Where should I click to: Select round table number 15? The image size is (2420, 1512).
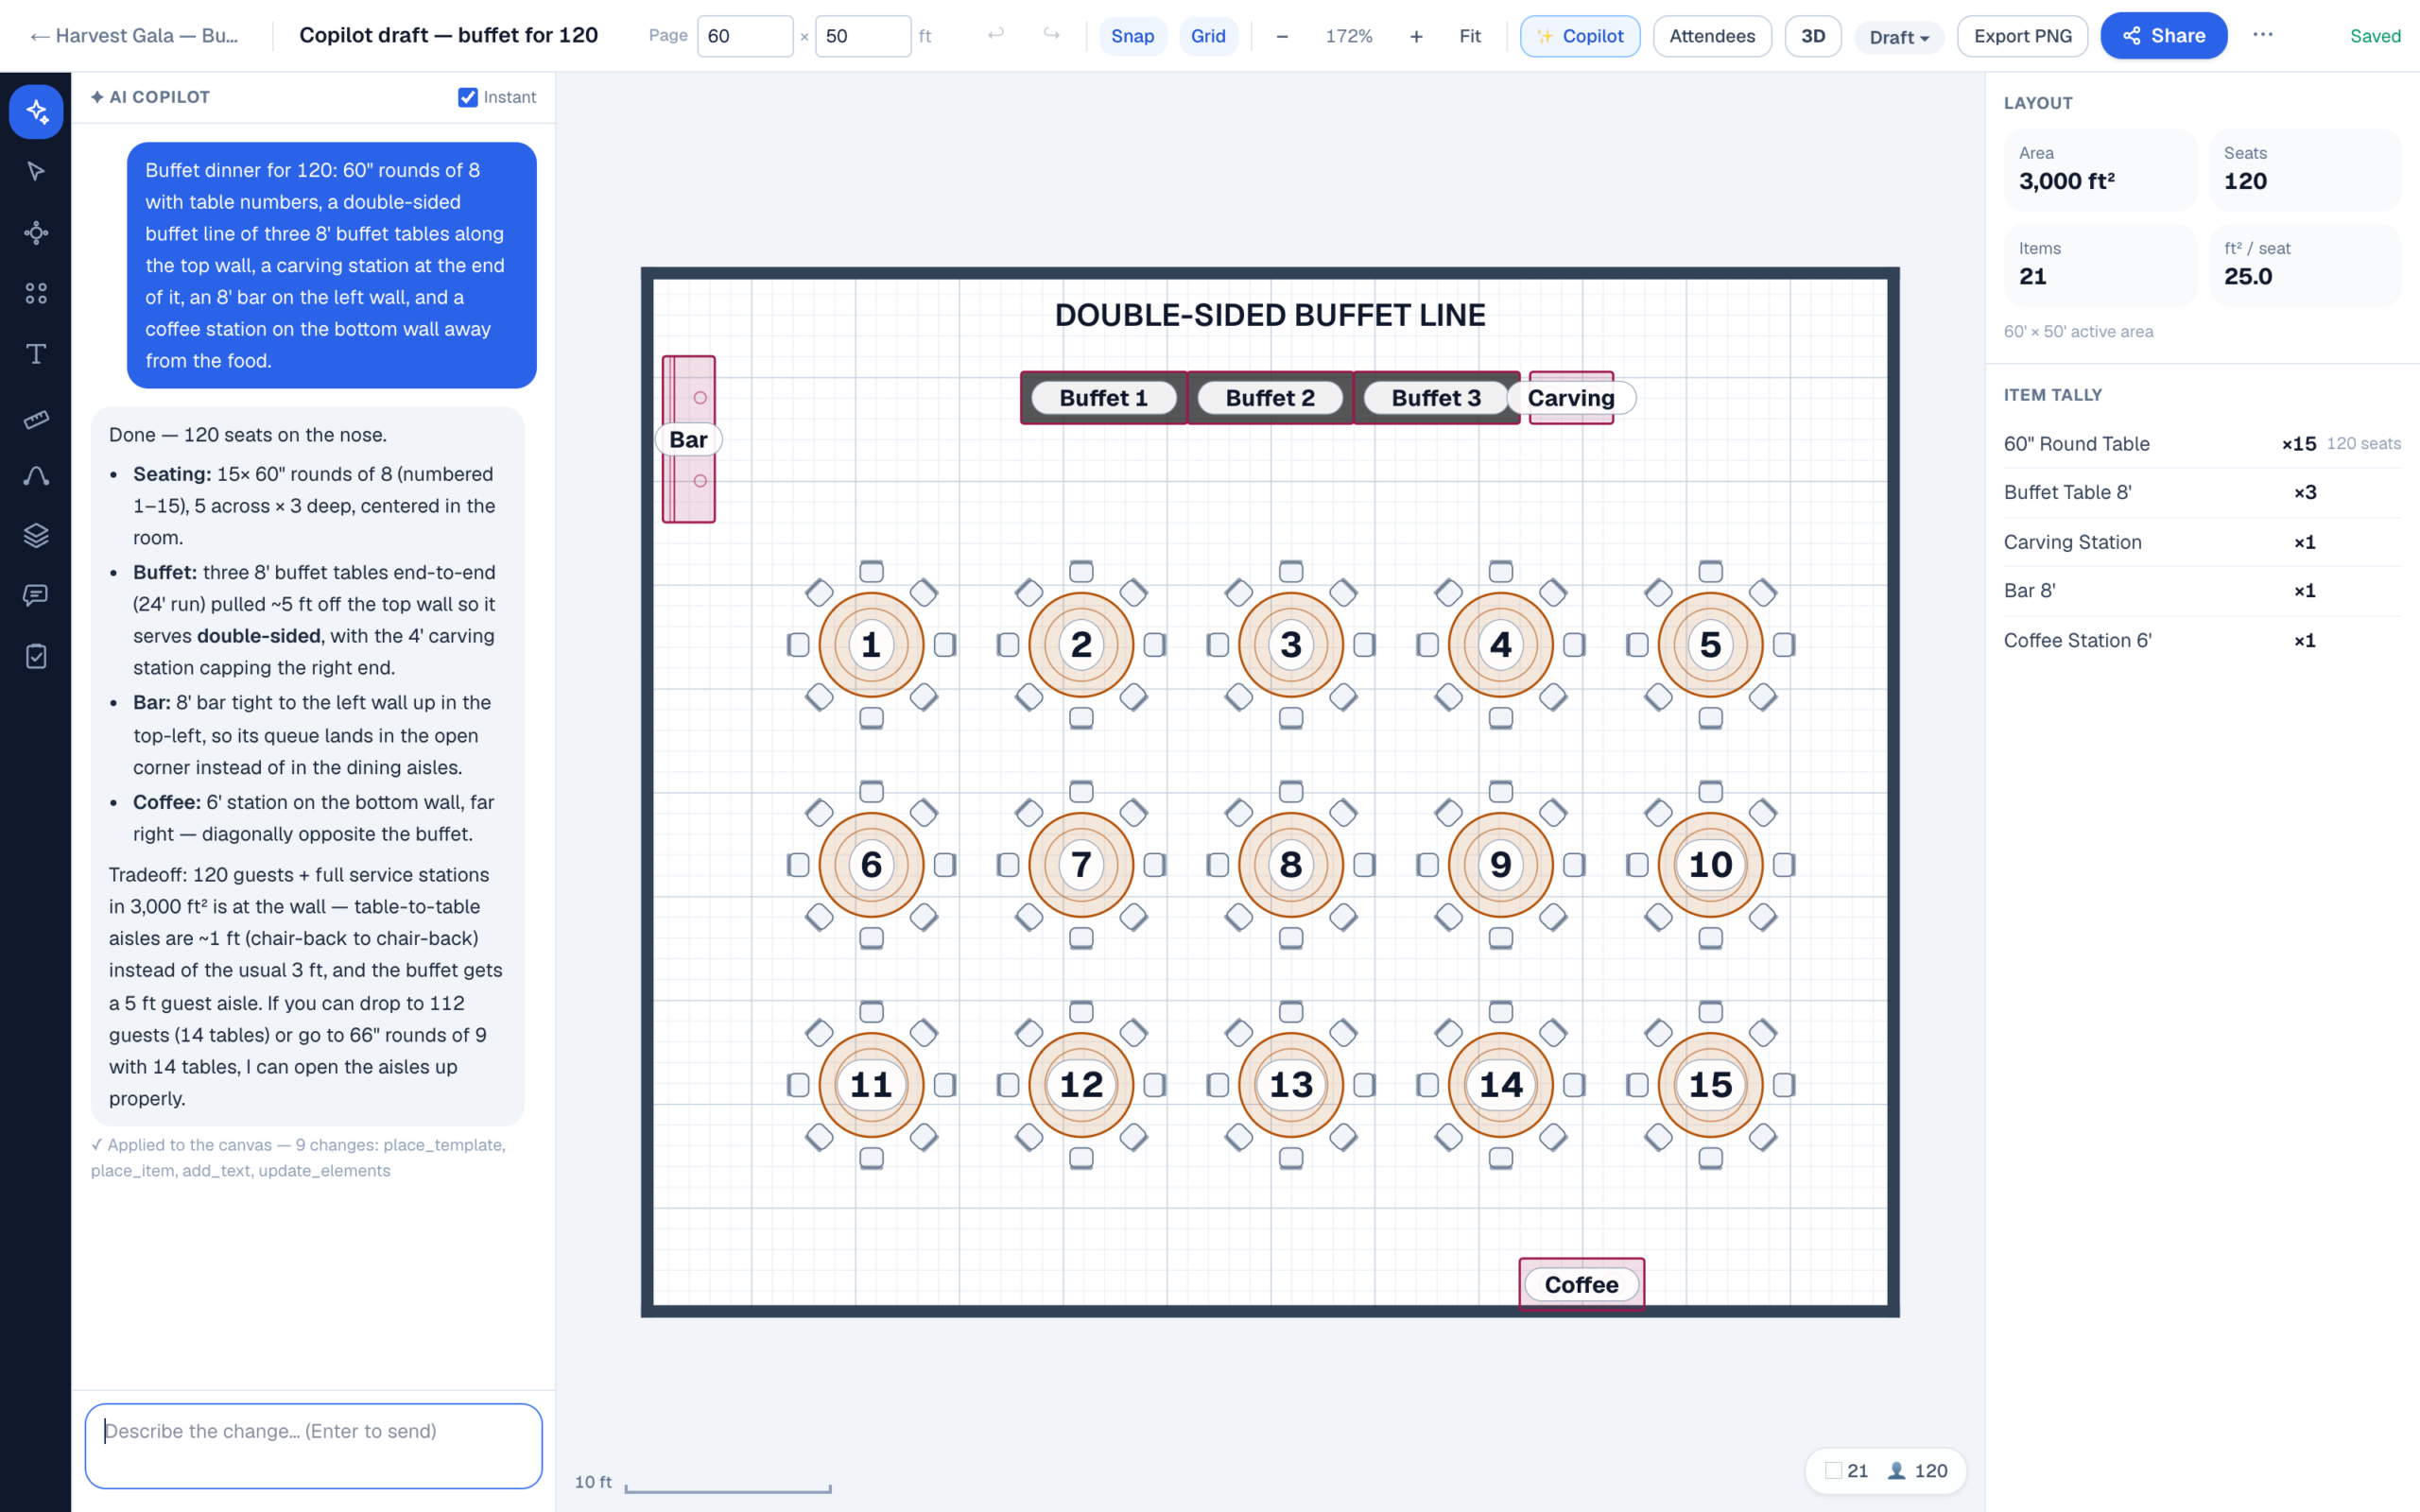[x=1710, y=1084]
